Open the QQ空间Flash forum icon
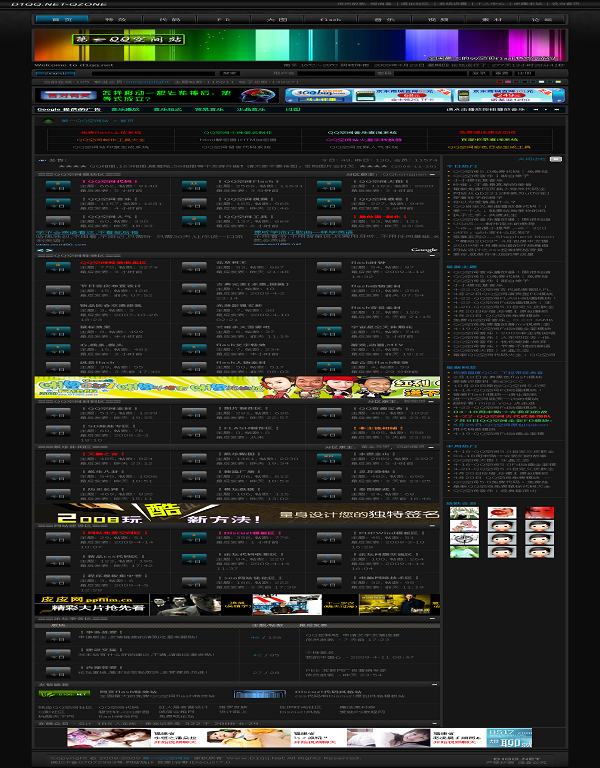 [193, 187]
